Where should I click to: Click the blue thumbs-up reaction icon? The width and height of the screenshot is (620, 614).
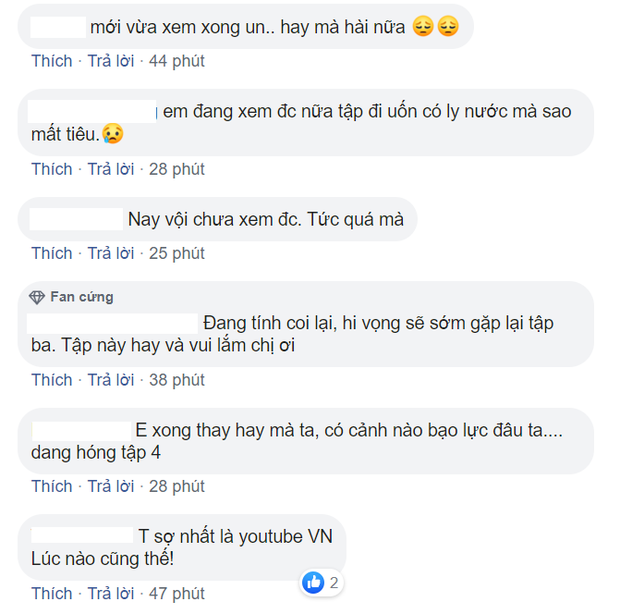click(315, 582)
